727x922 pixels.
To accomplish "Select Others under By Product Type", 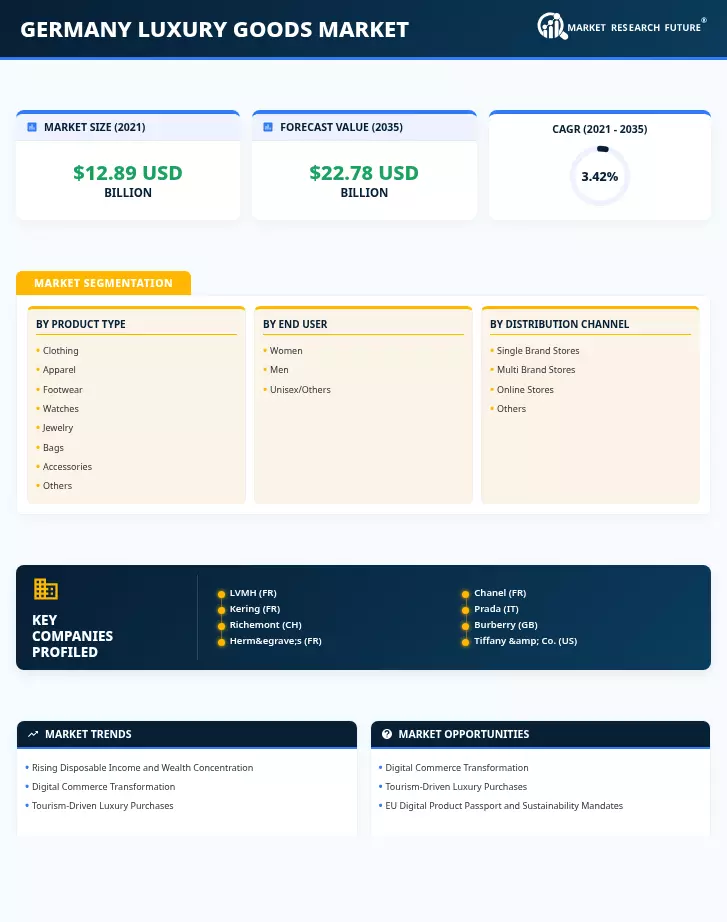I will coord(57,486).
